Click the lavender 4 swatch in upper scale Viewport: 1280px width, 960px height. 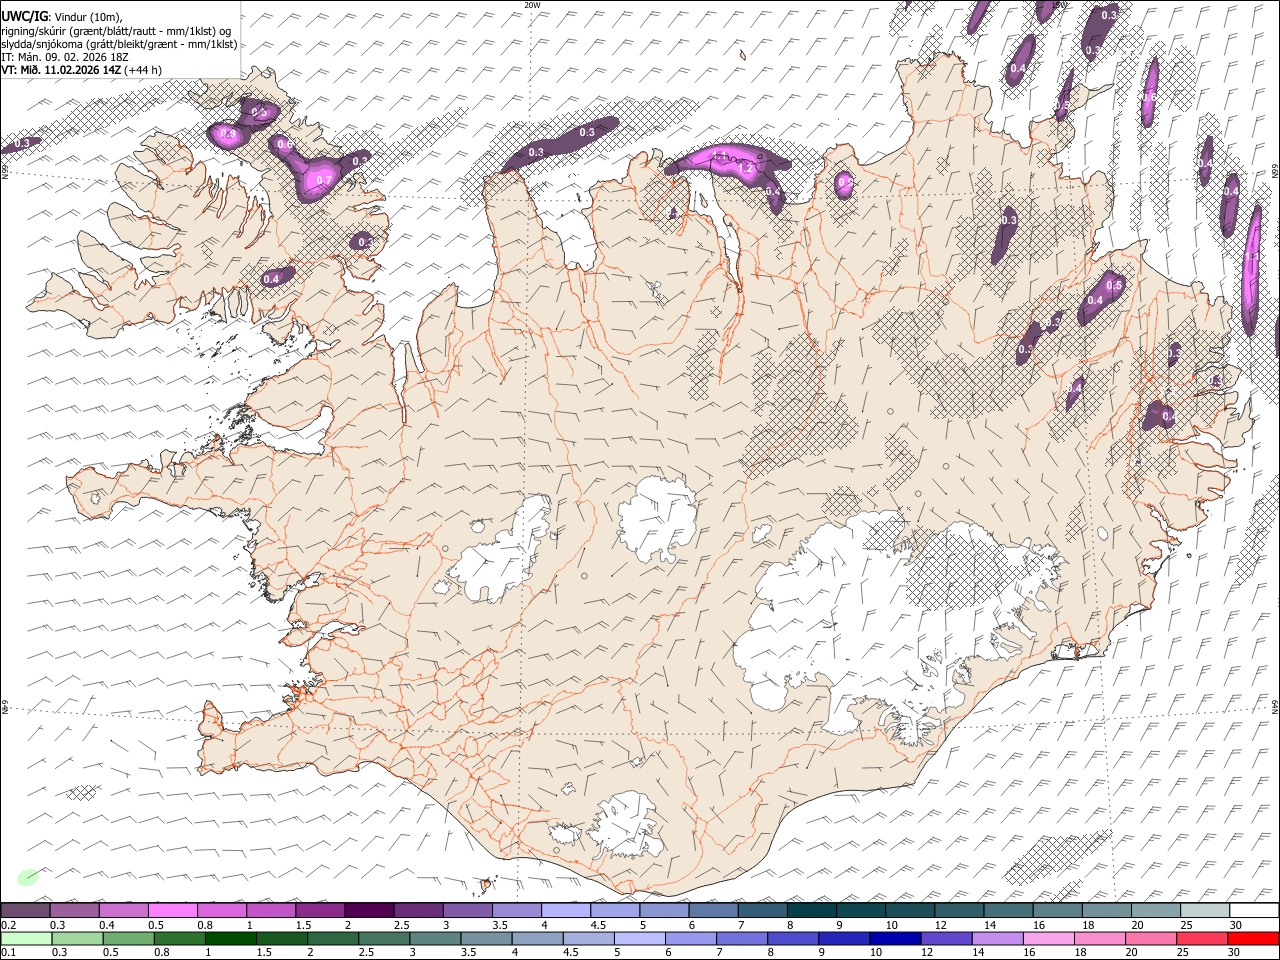(x=565, y=910)
